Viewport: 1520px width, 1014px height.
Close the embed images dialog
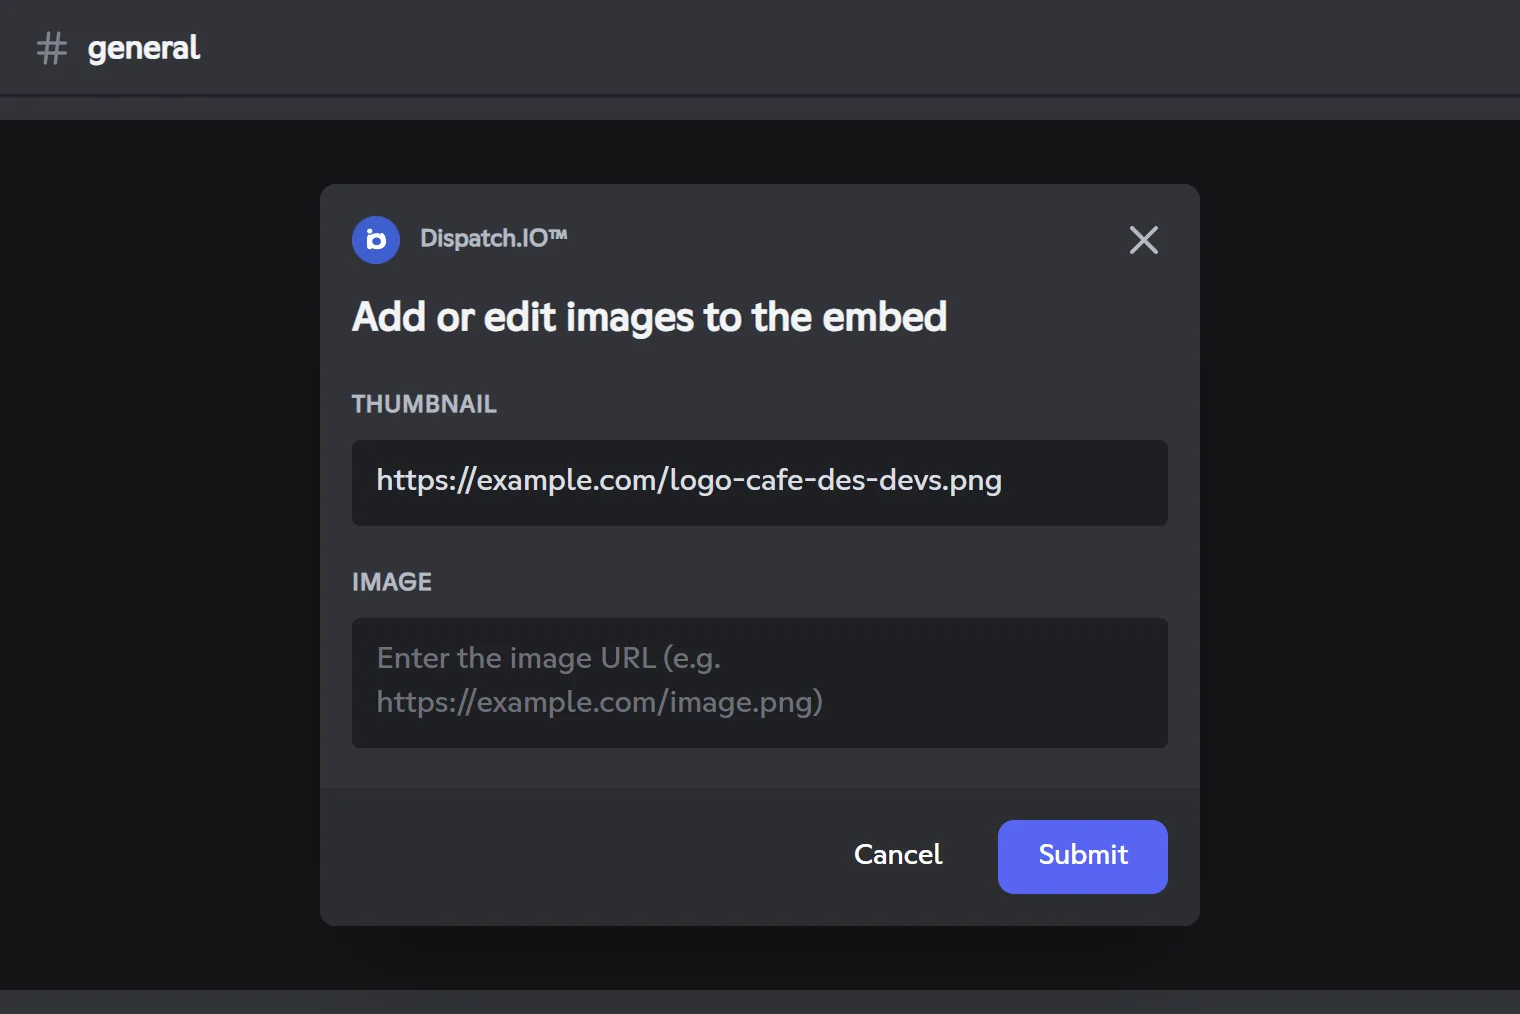pos(1144,240)
